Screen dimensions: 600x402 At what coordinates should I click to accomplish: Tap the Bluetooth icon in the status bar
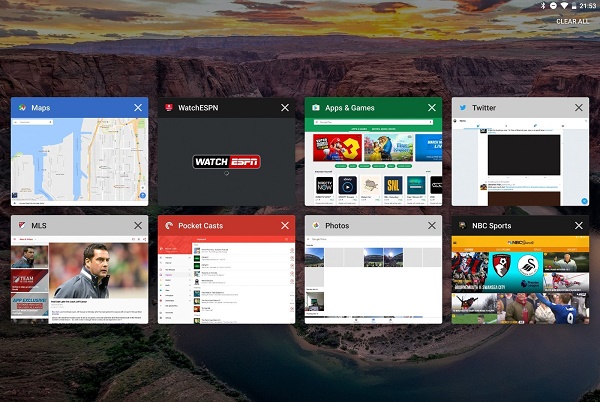(543, 6)
